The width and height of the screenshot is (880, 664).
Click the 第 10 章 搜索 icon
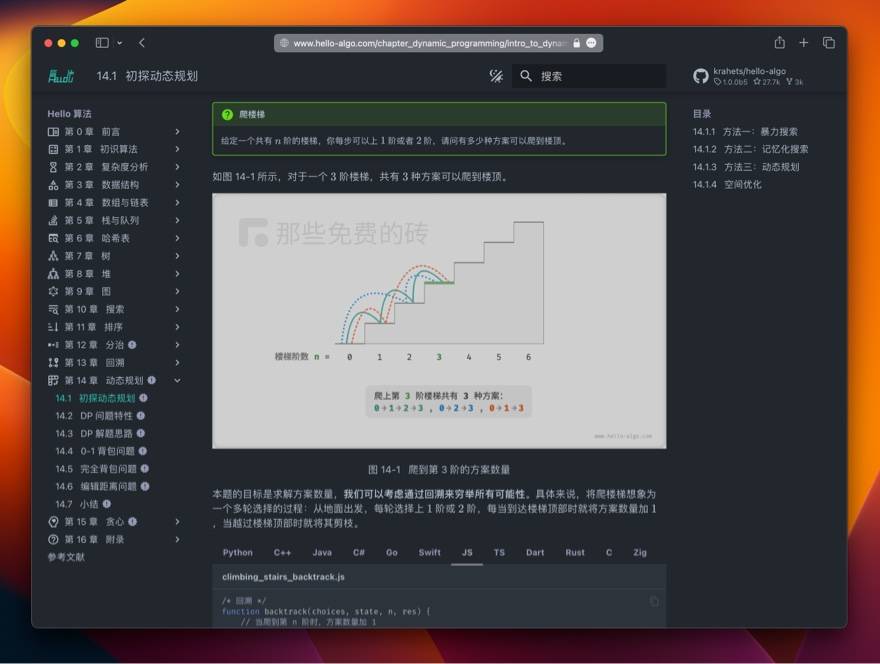coord(53,309)
